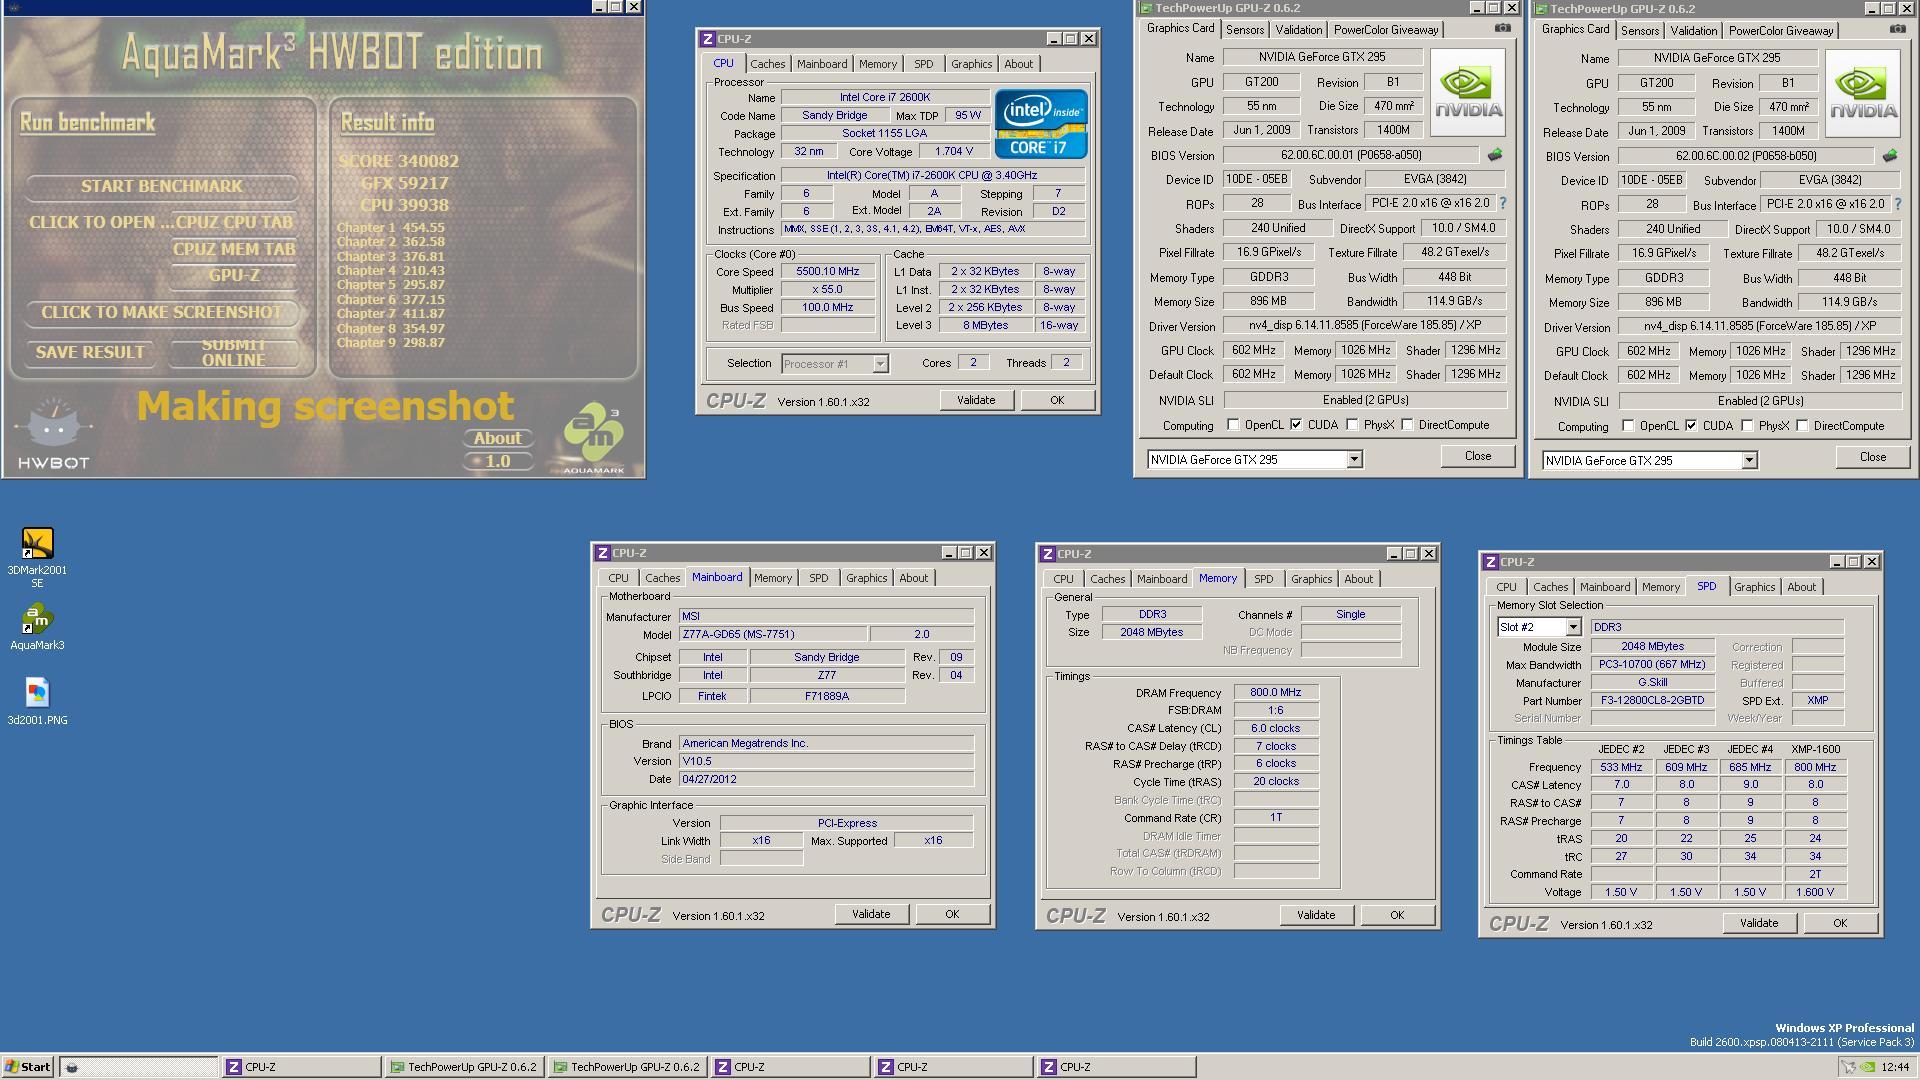
Task: Switch to second TechPowerUp GPU-Z taskbar item
Action: pyautogui.click(x=629, y=1067)
